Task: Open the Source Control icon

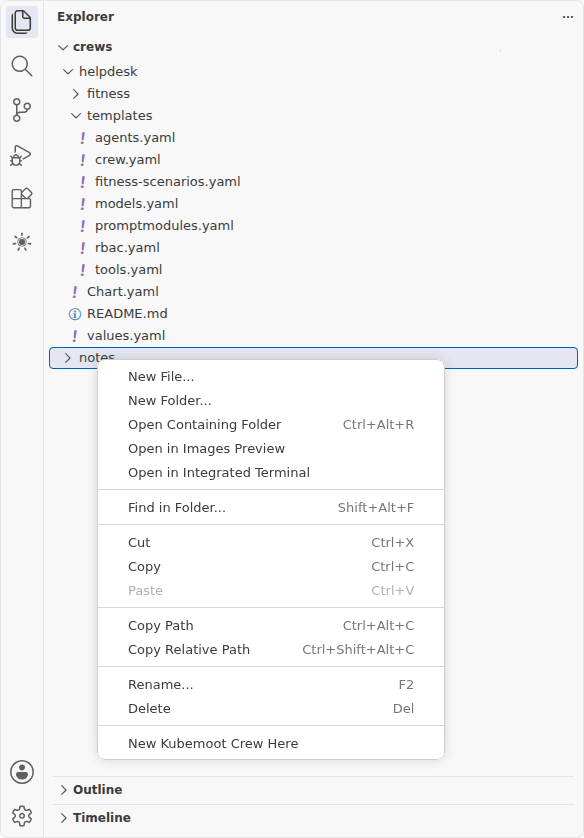Action: click(x=21, y=110)
